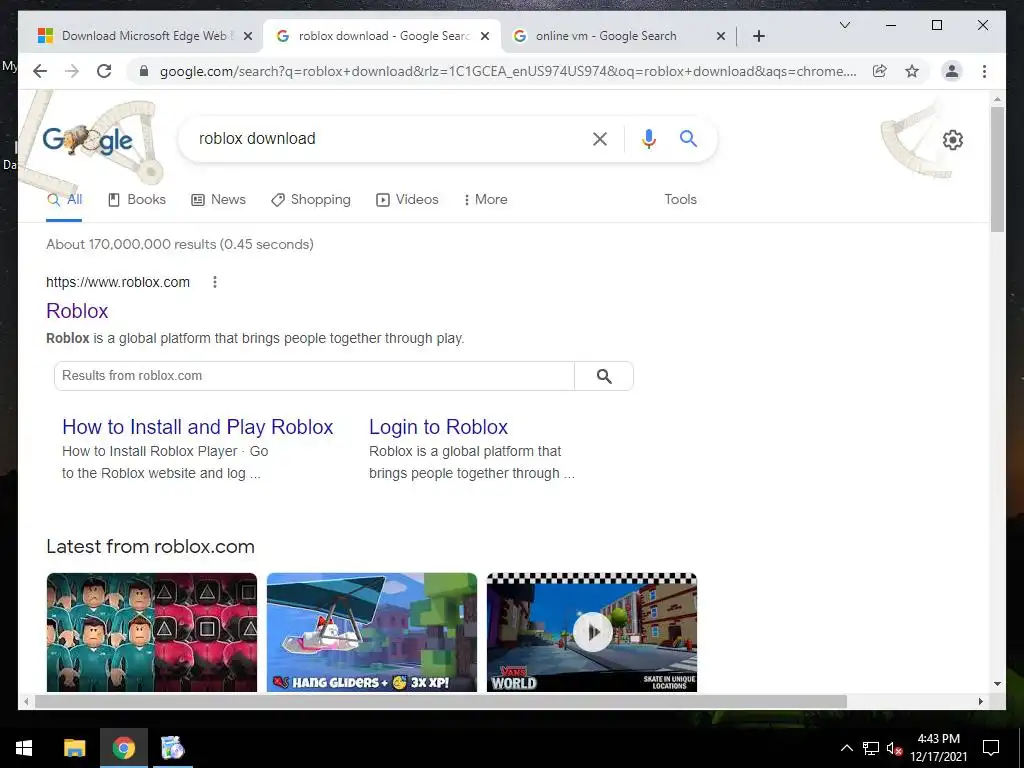Viewport: 1024px width, 768px height.
Task: Select the All results tab
Action: point(64,200)
